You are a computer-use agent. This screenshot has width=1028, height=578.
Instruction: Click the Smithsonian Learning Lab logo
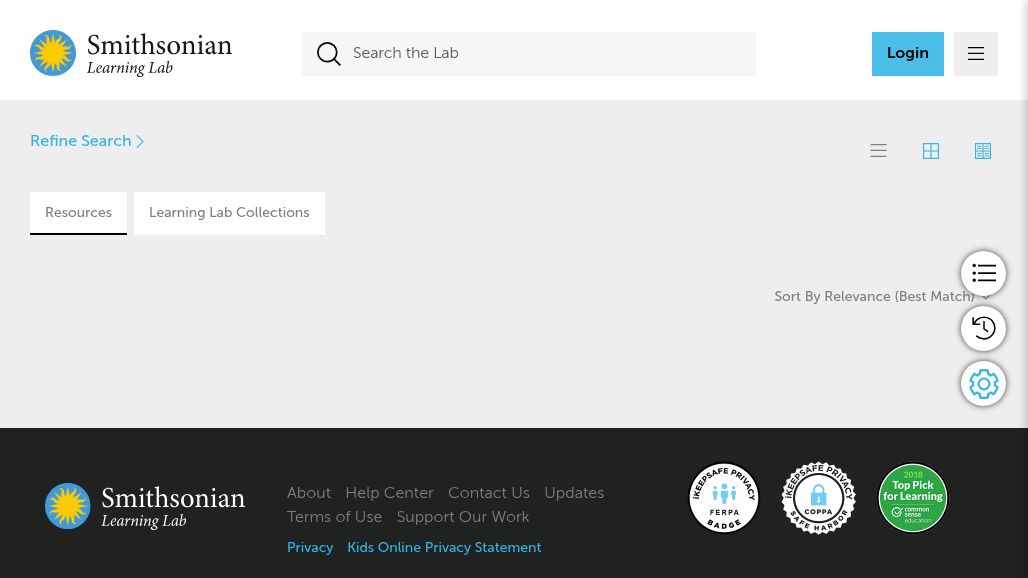pyautogui.click(x=131, y=53)
